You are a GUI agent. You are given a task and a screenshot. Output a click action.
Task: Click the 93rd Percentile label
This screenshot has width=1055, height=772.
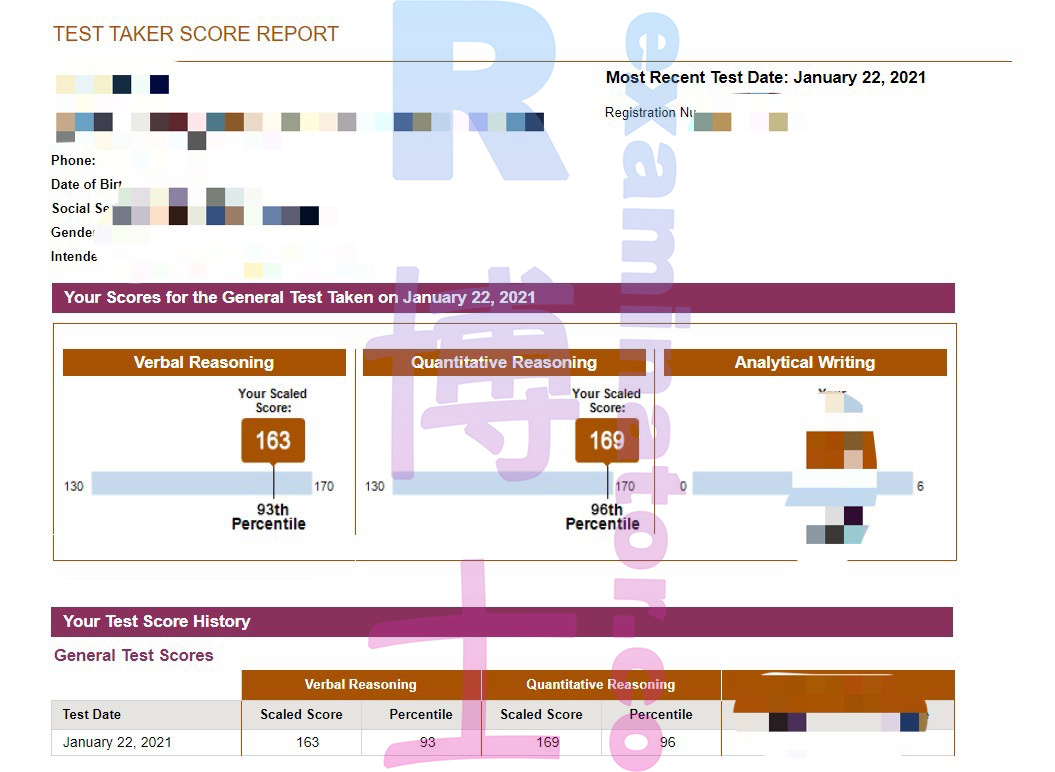pos(269,517)
